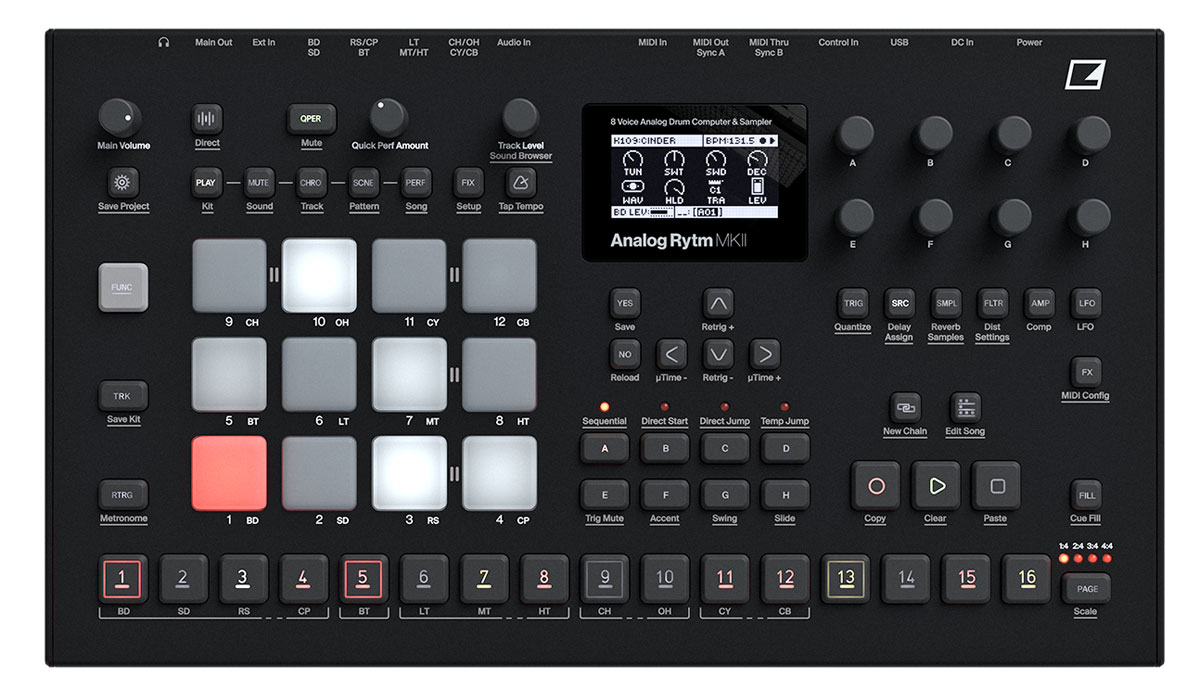Tap the Tap Tempo button

[x=519, y=185]
